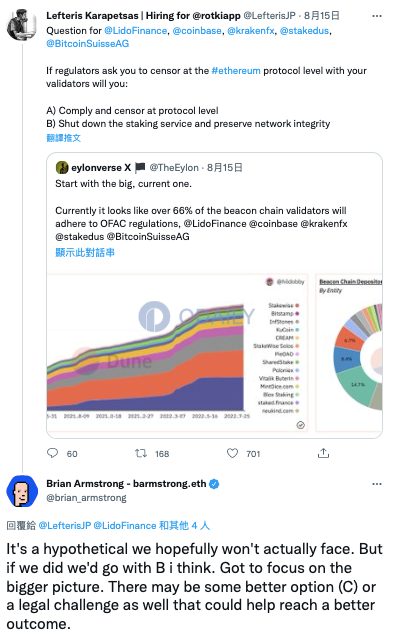
Task: Like the tweet with heart icon
Action: [x=232, y=453]
